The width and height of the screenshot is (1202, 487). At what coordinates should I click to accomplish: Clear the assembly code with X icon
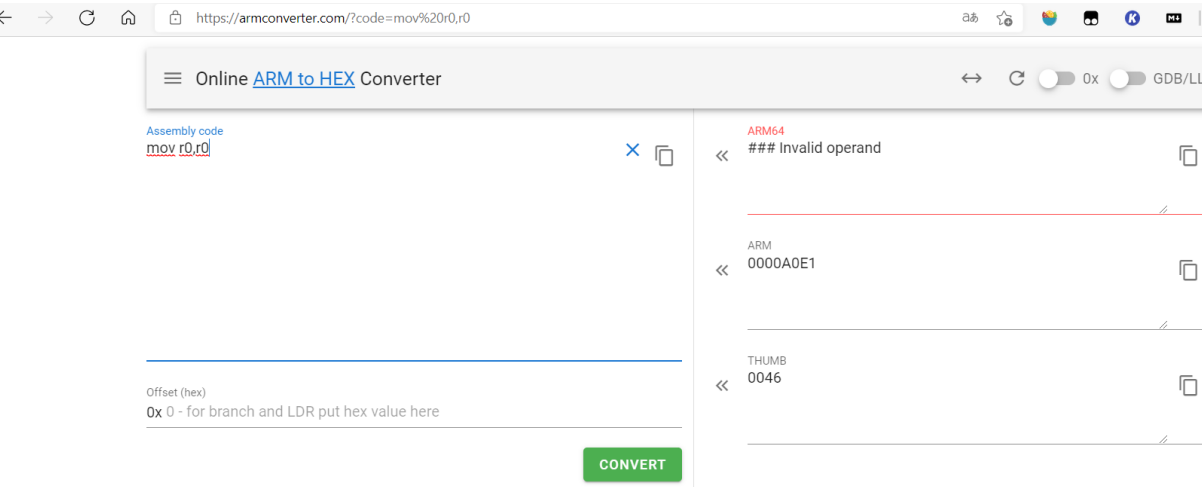[632, 150]
